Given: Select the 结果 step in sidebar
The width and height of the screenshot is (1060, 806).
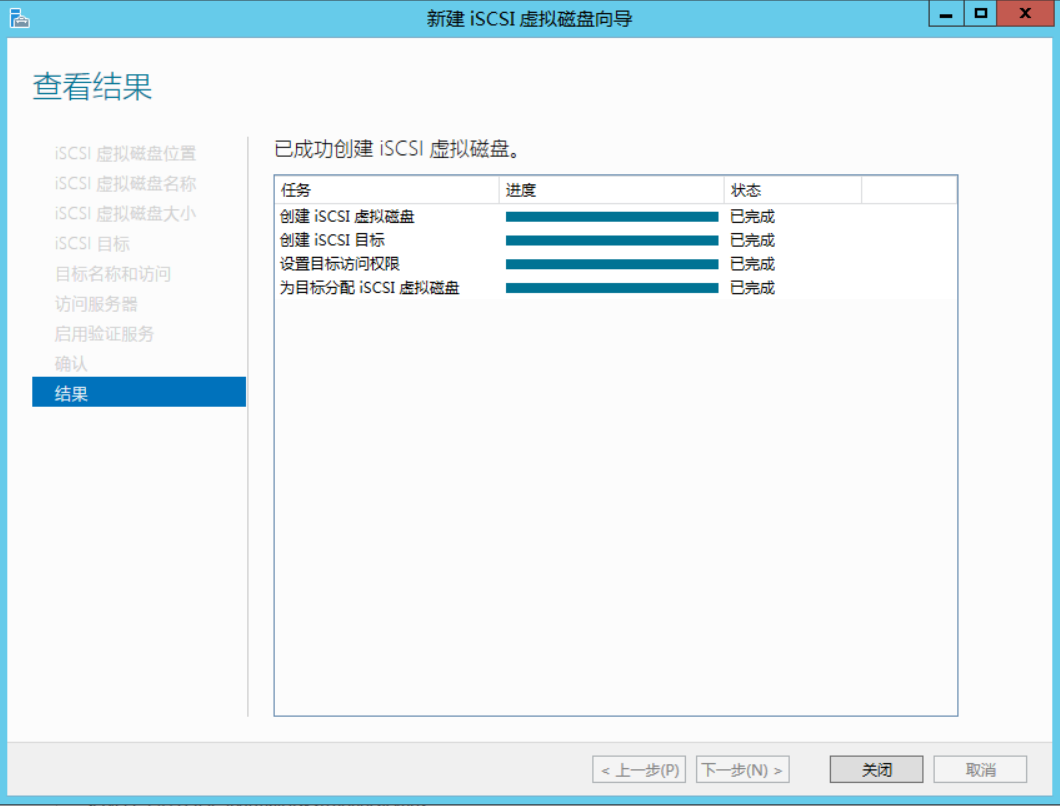Looking at the screenshot, I should (x=139, y=392).
